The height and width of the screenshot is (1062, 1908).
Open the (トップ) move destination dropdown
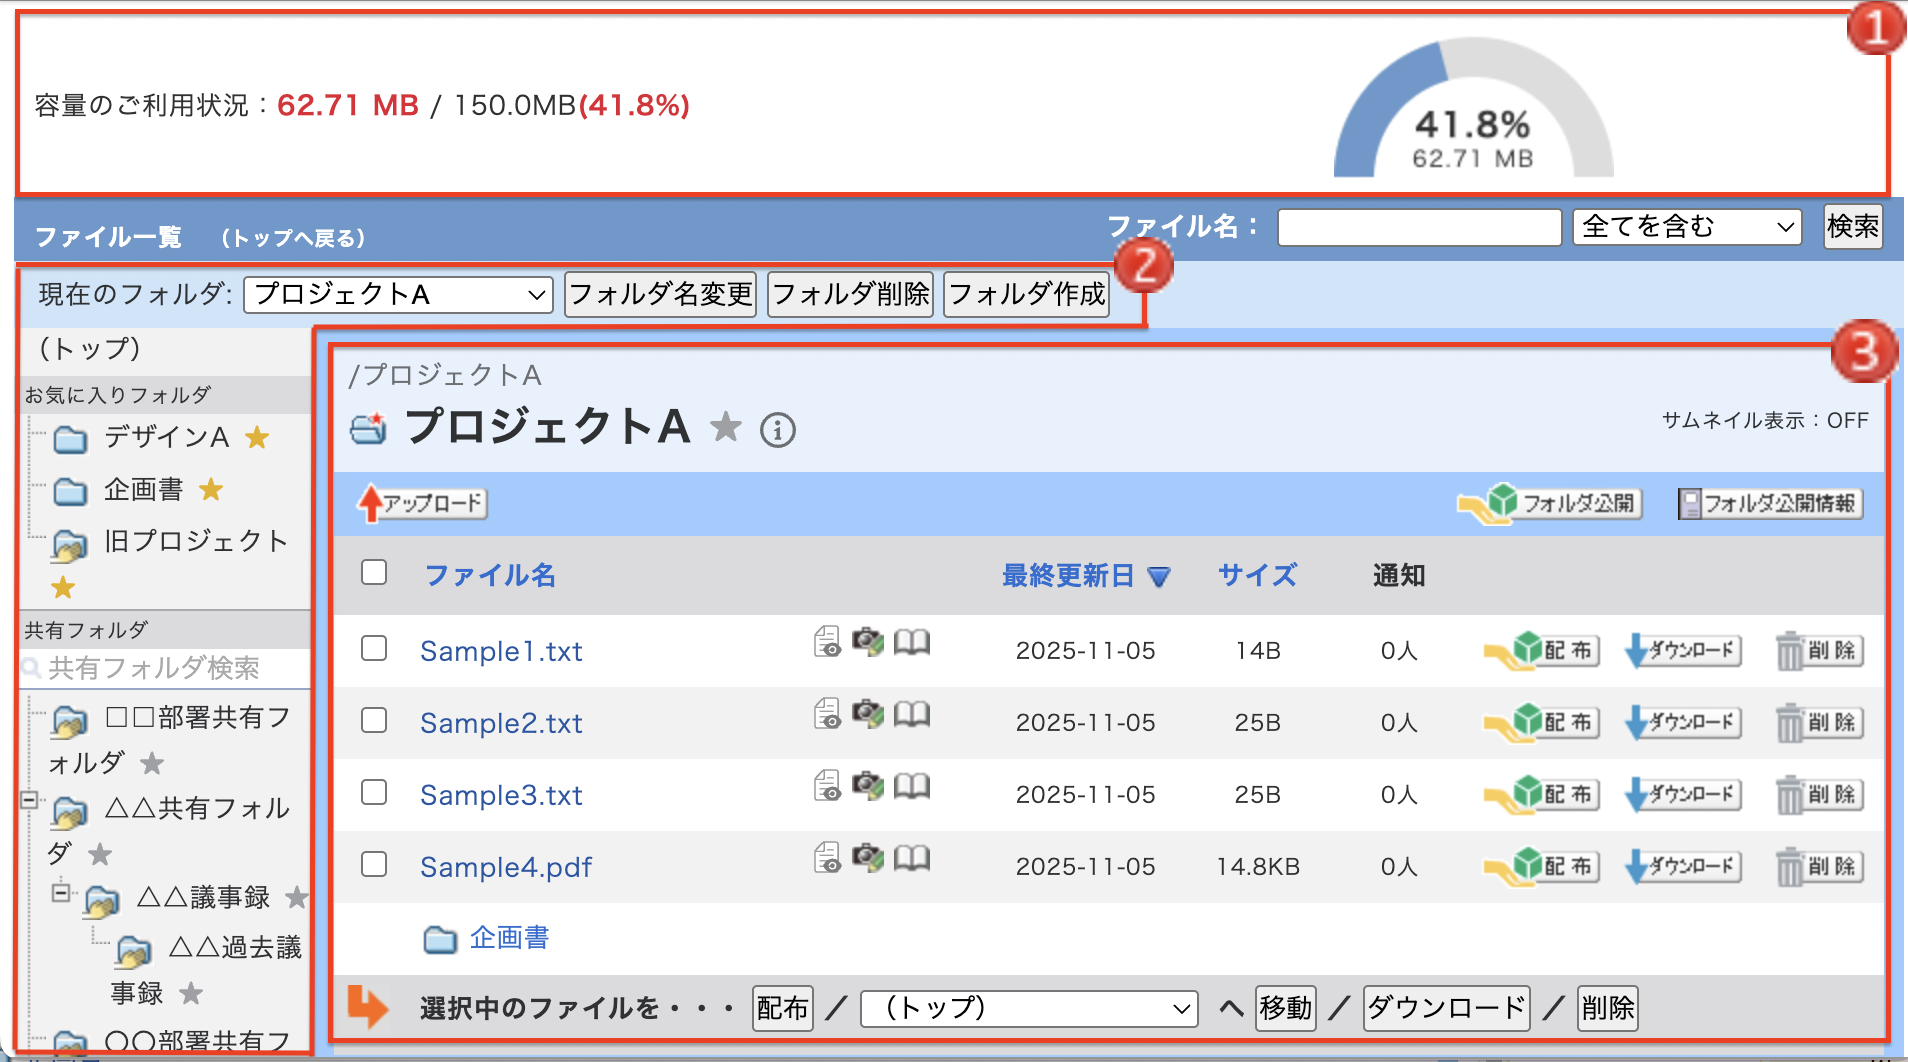click(x=1029, y=1008)
